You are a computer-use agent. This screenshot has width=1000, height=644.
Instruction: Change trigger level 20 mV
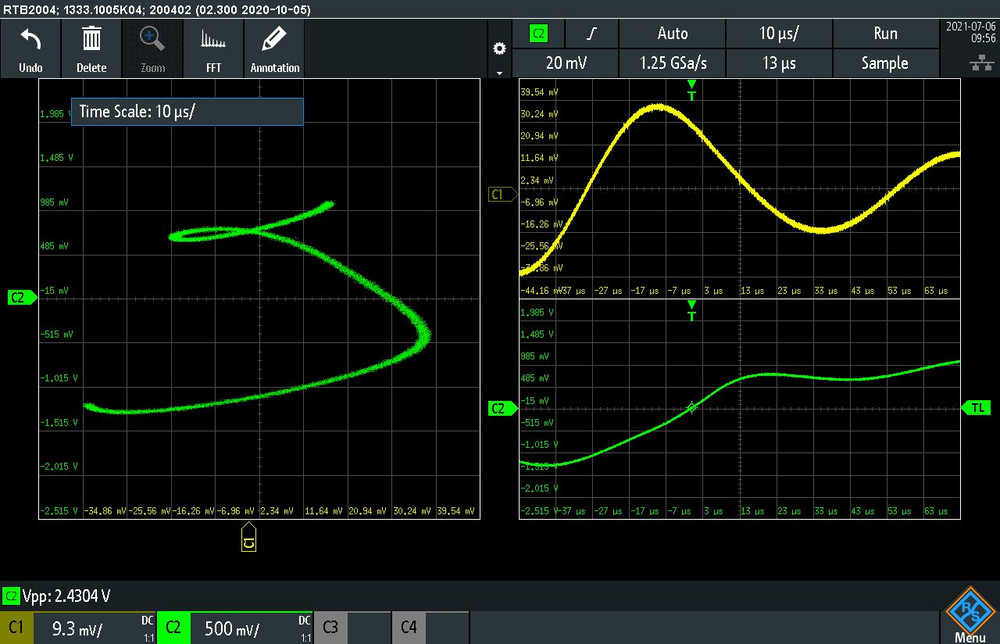click(x=566, y=63)
